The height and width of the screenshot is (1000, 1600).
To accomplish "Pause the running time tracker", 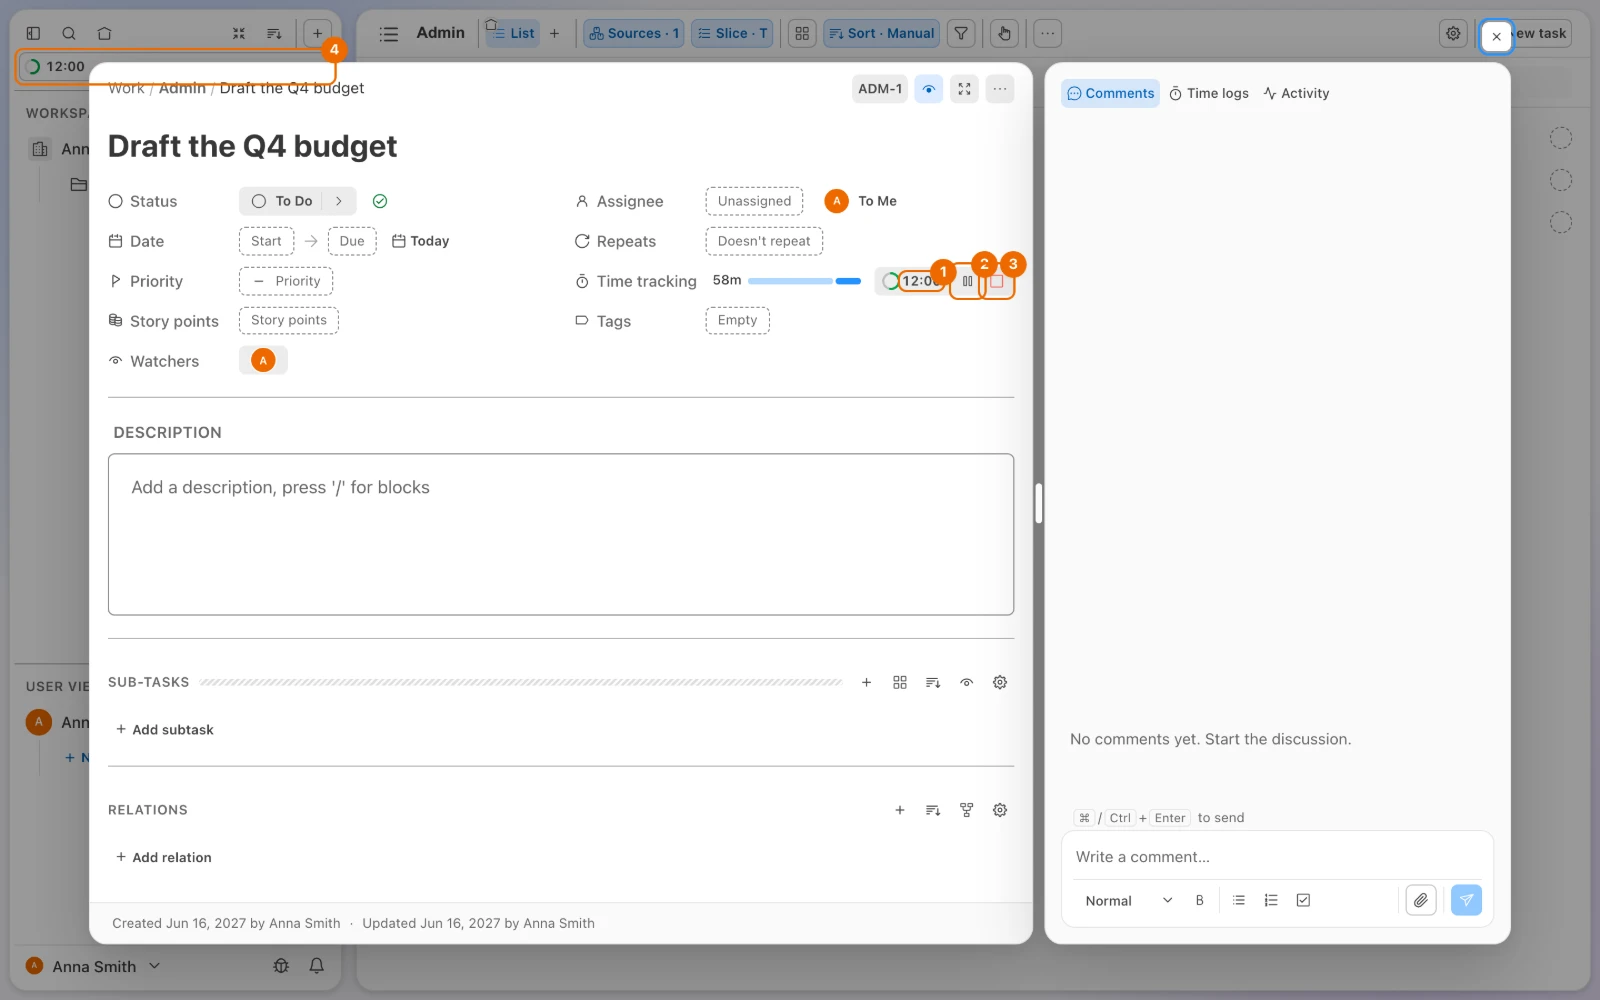I will pyautogui.click(x=967, y=282).
